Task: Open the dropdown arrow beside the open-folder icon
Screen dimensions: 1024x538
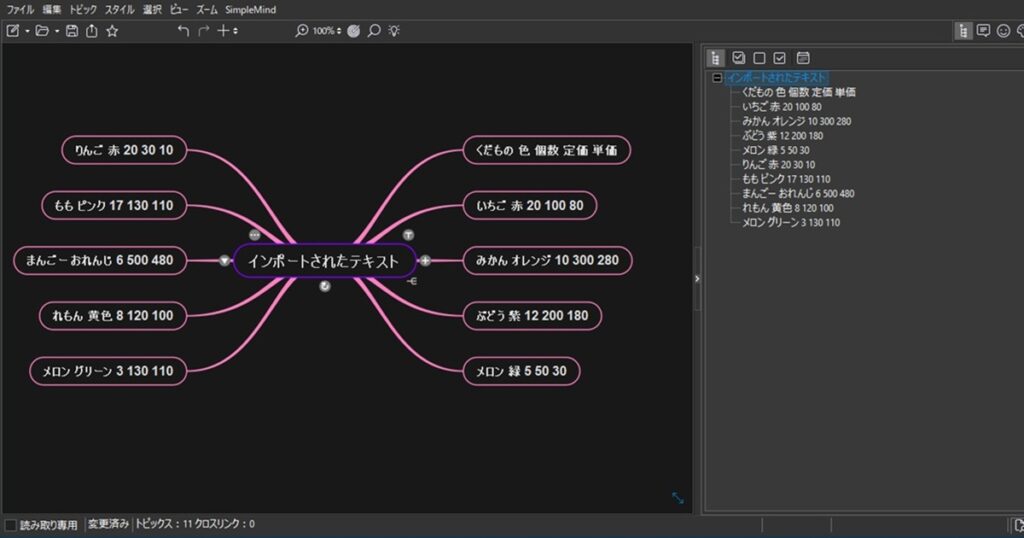Action: coord(57,31)
